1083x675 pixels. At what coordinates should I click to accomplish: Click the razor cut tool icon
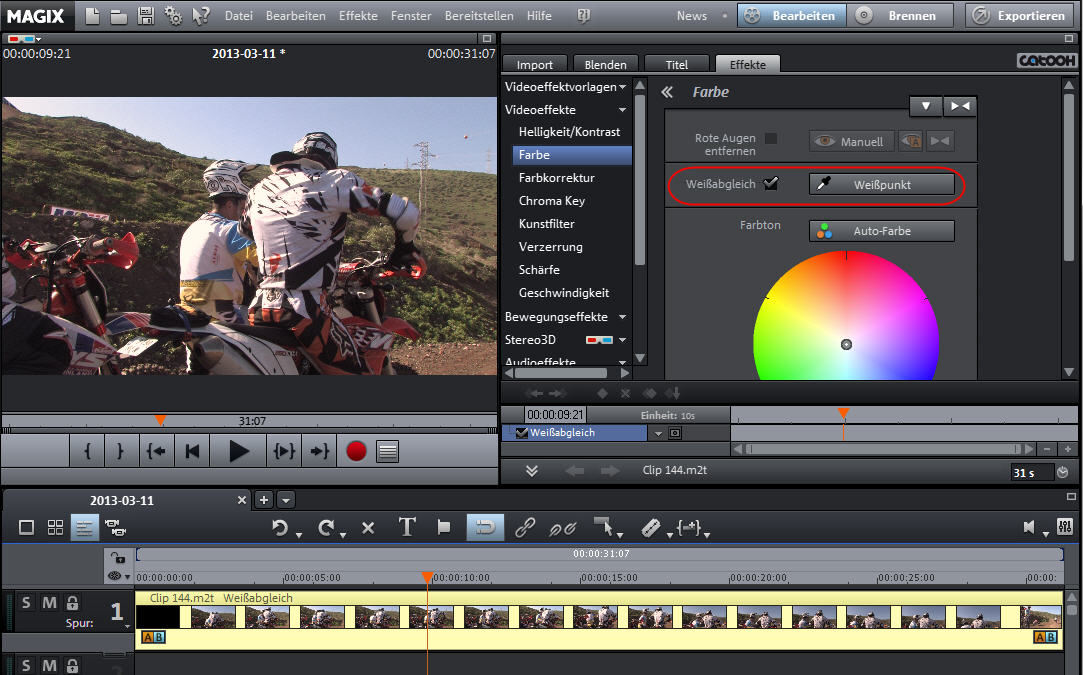[x=650, y=528]
